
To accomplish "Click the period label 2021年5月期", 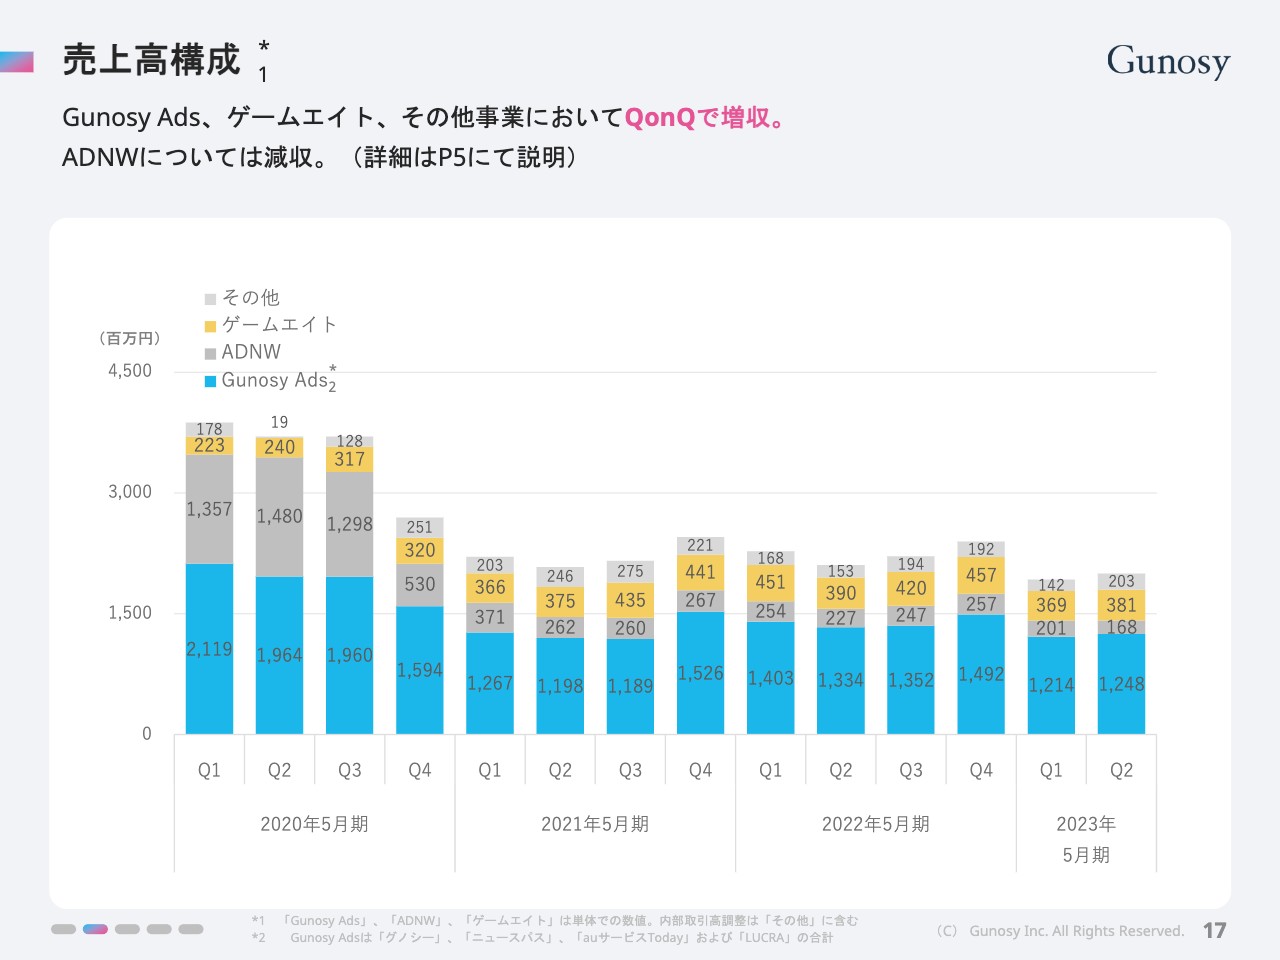I will [595, 824].
